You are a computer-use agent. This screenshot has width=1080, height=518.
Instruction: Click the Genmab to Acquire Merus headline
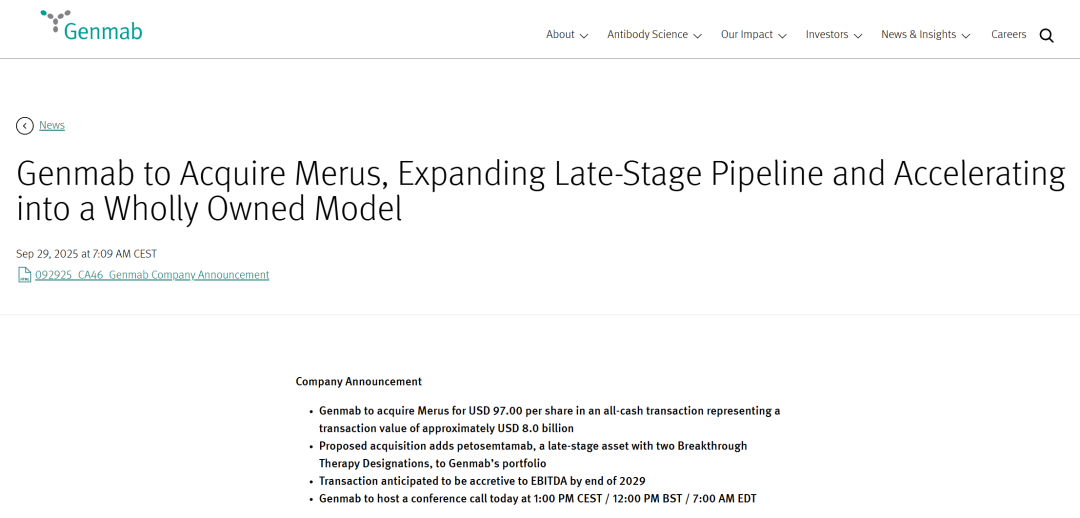[540, 190]
